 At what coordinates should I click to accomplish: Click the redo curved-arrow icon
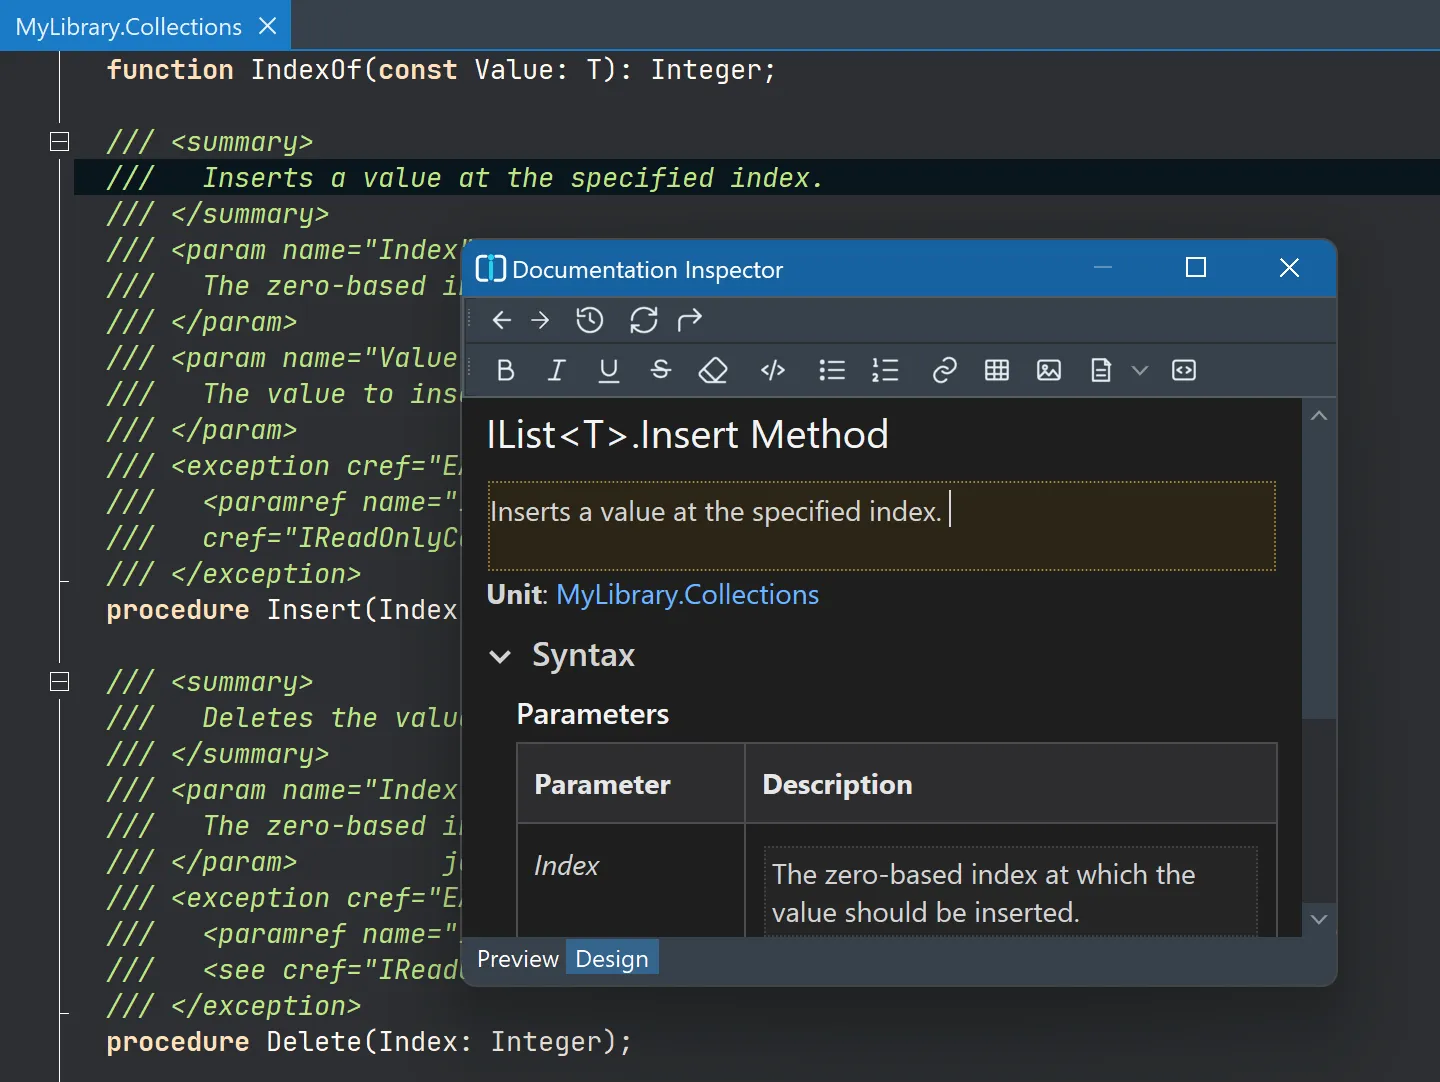click(690, 320)
